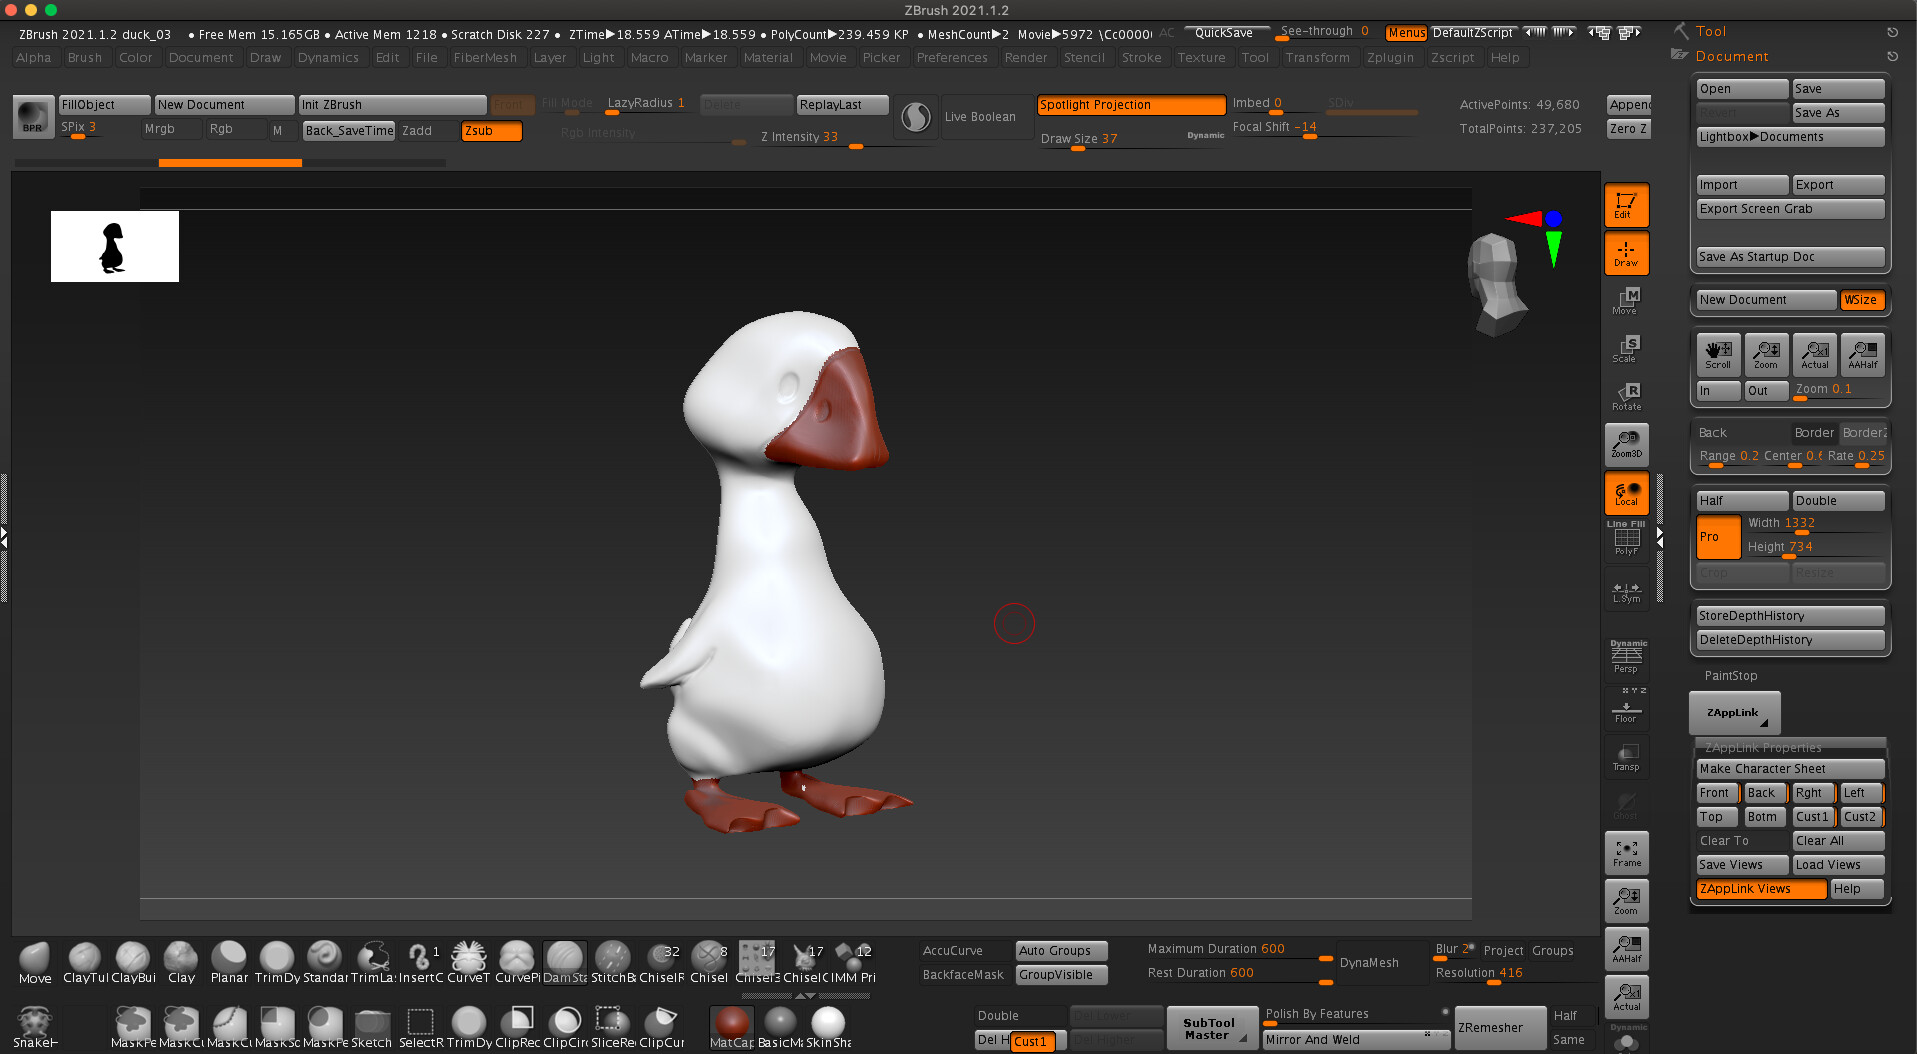Open the FiberMesh menu

pyautogui.click(x=486, y=57)
